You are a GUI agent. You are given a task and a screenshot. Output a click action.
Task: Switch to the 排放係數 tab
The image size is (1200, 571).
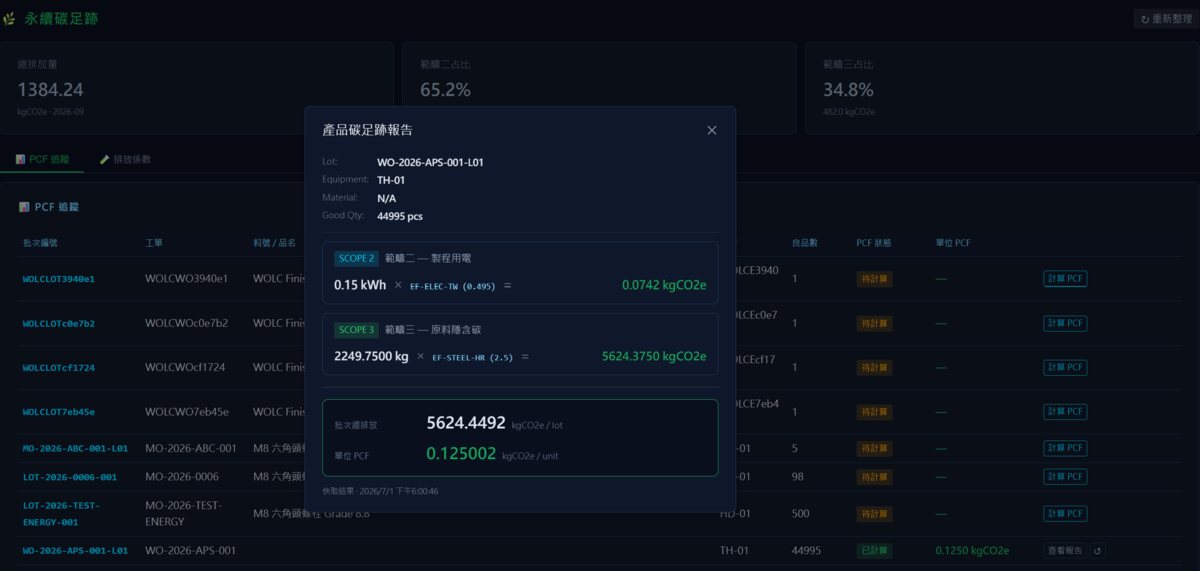coord(125,159)
